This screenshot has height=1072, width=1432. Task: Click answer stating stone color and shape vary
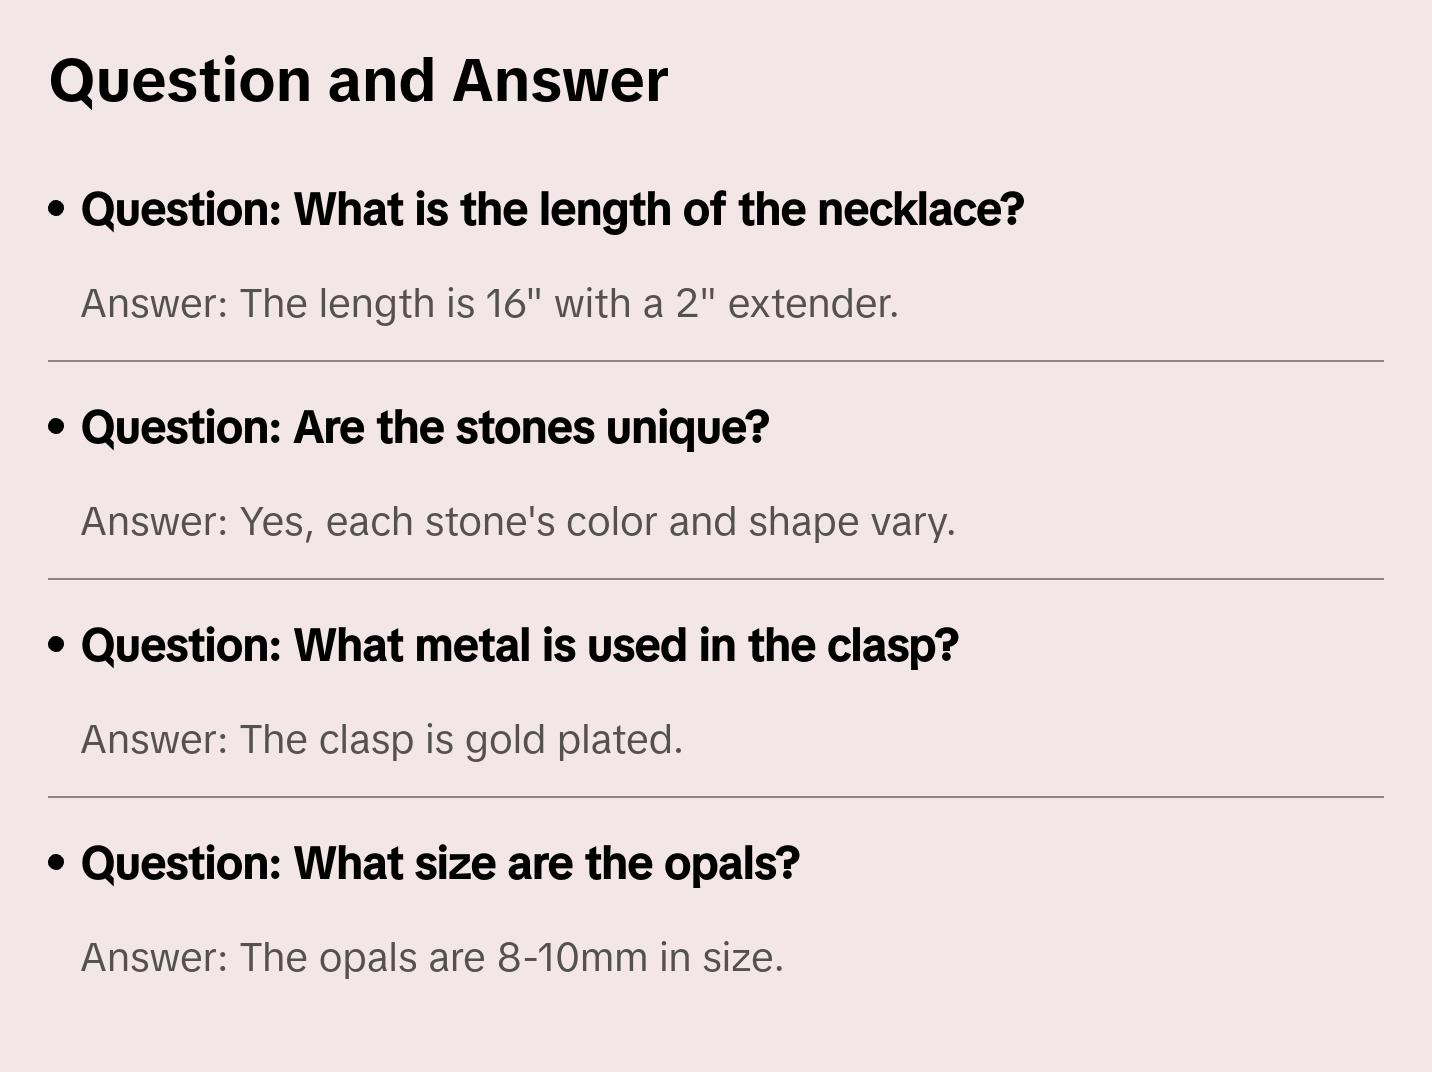click(x=518, y=521)
